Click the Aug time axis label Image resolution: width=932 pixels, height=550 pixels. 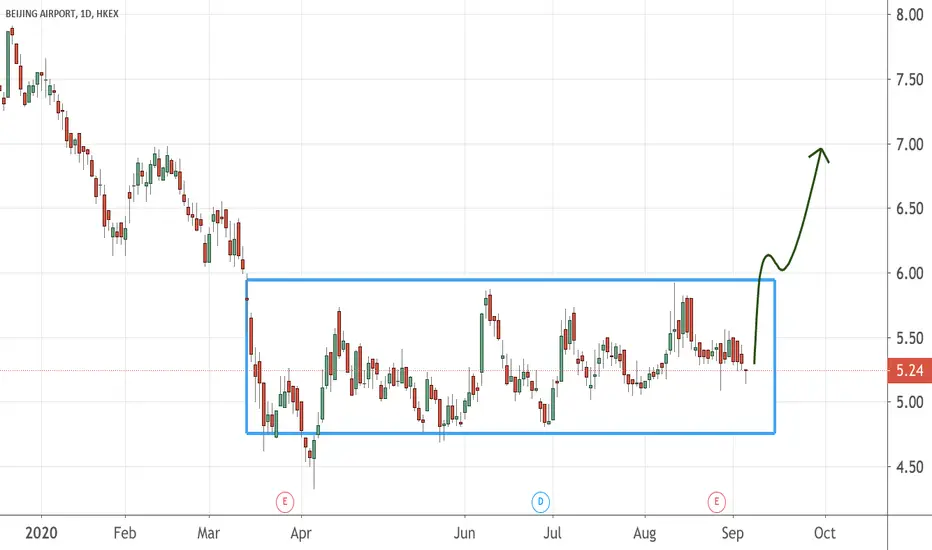pyautogui.click(x=644, y=533)
